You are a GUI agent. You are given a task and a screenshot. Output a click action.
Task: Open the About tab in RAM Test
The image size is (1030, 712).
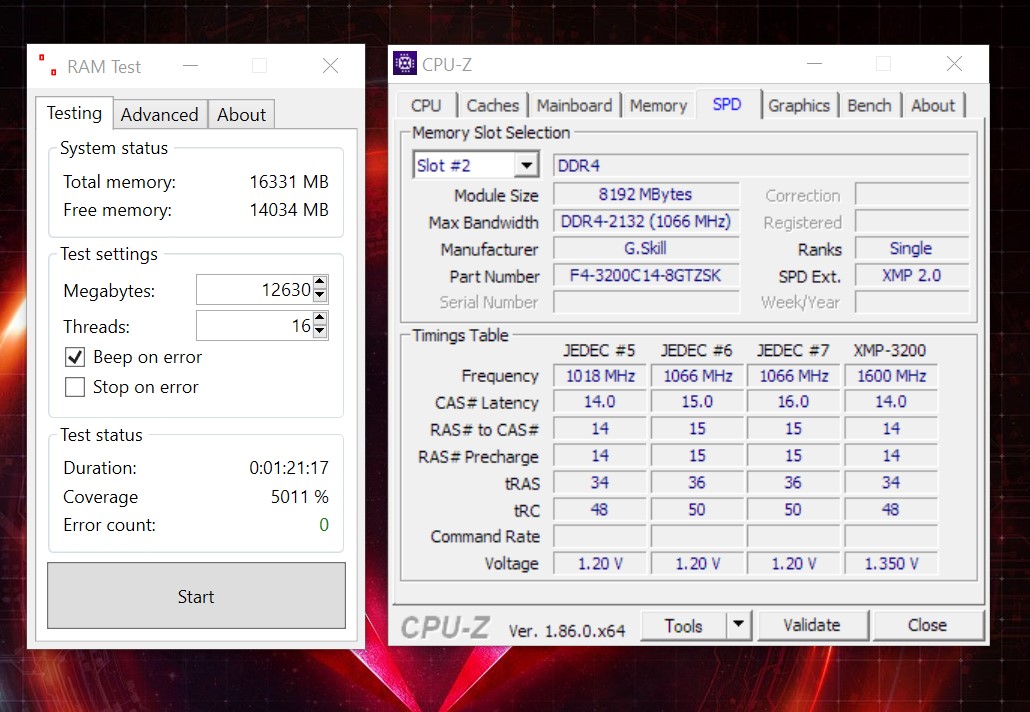[x=241, y=114]
